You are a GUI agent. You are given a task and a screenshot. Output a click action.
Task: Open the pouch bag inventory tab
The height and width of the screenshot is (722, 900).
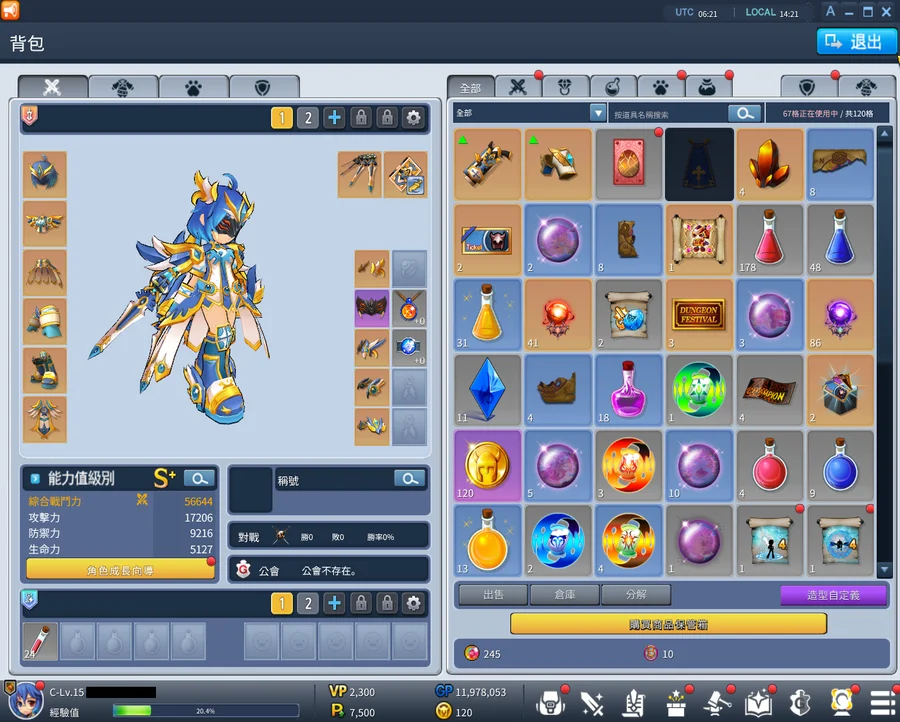click(x=708, y=87)
